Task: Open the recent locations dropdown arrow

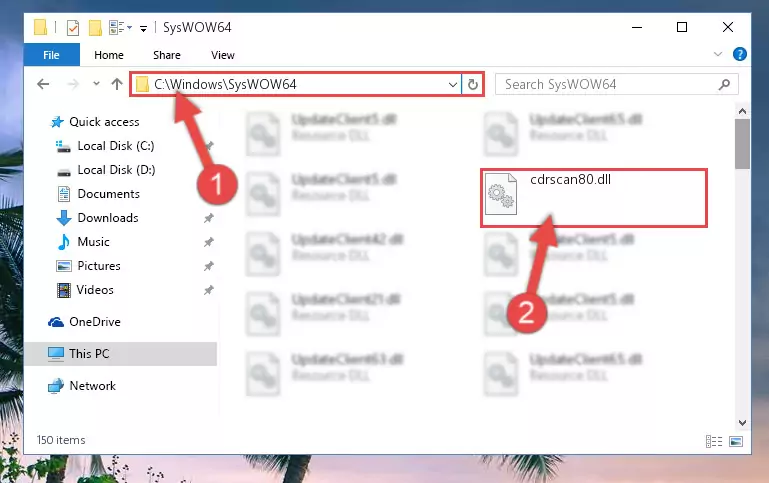Action: [x=96, y=84]
